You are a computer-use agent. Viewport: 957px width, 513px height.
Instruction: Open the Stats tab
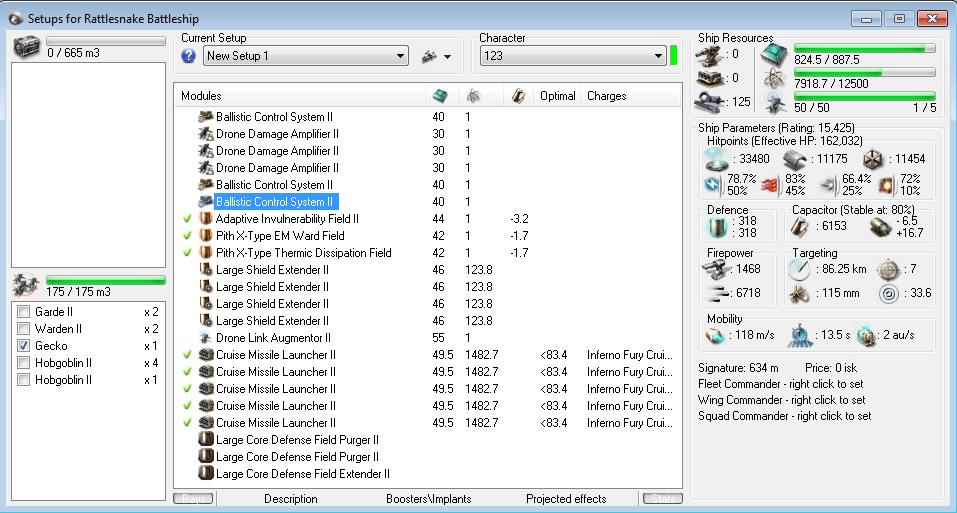663,498
